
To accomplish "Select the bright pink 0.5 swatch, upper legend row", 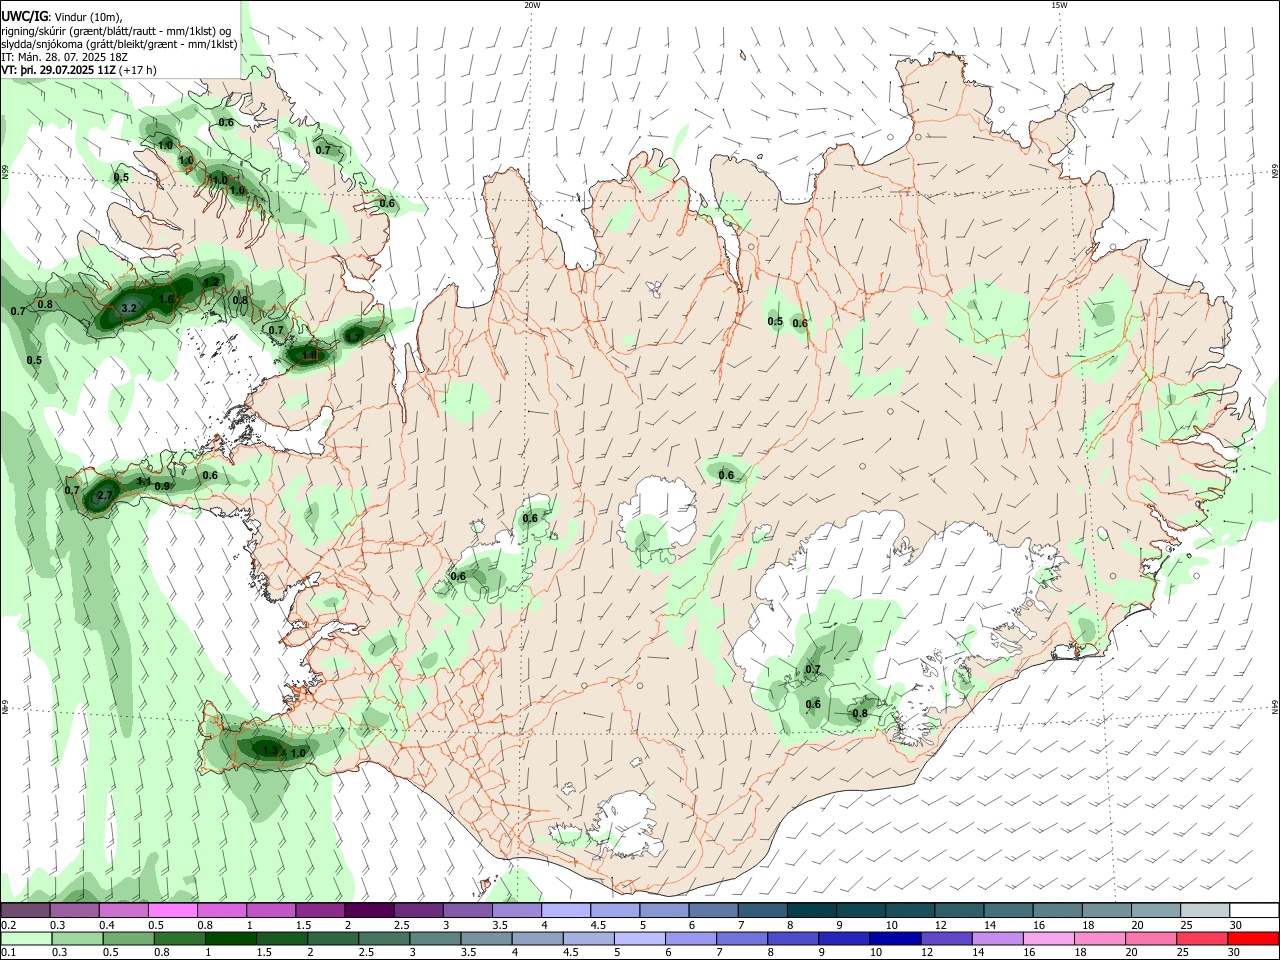I will tap(173, 910).
